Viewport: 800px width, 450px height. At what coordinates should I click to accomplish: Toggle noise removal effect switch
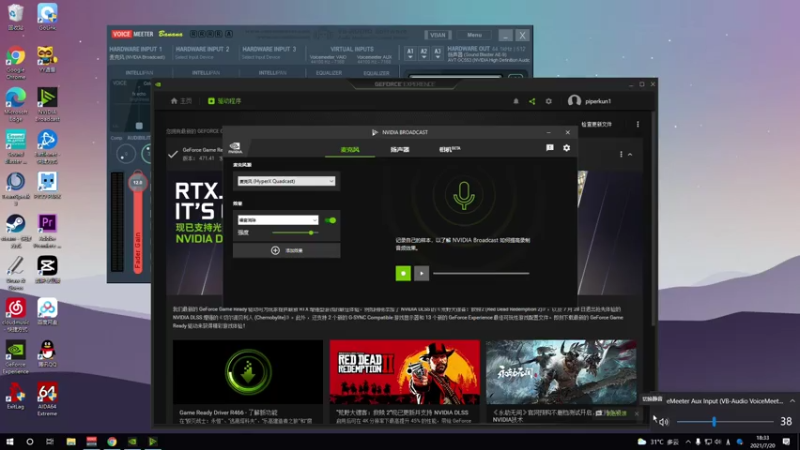(x=331, y=220)
